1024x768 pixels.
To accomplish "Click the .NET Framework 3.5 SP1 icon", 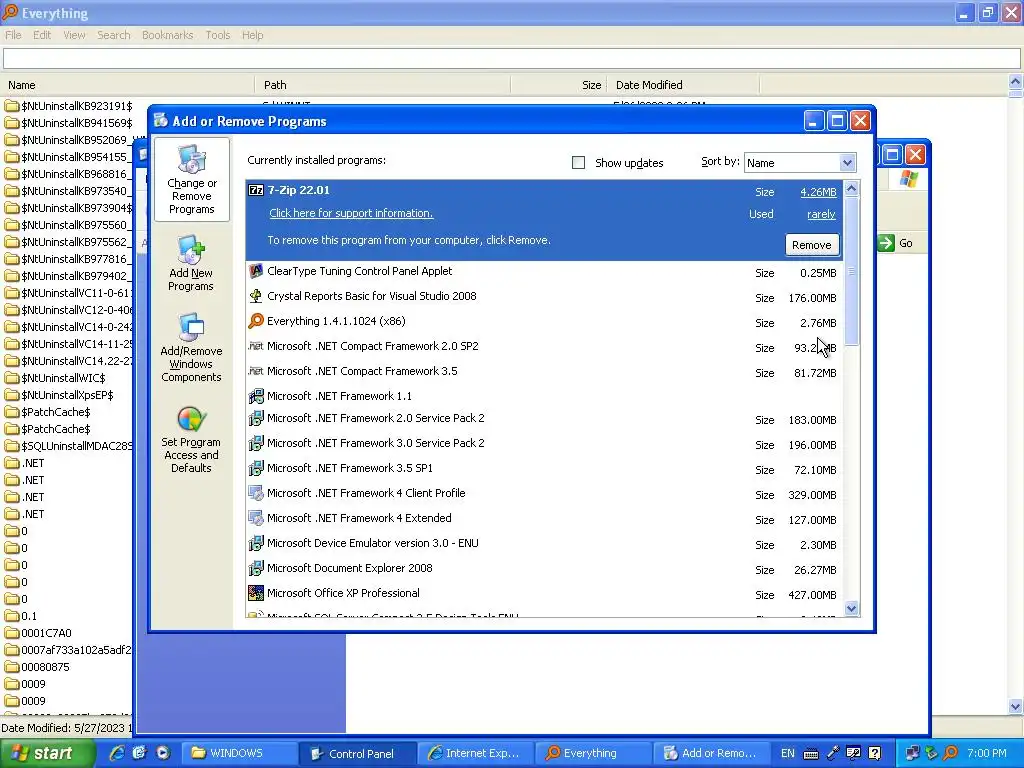I will pos(256,468).
